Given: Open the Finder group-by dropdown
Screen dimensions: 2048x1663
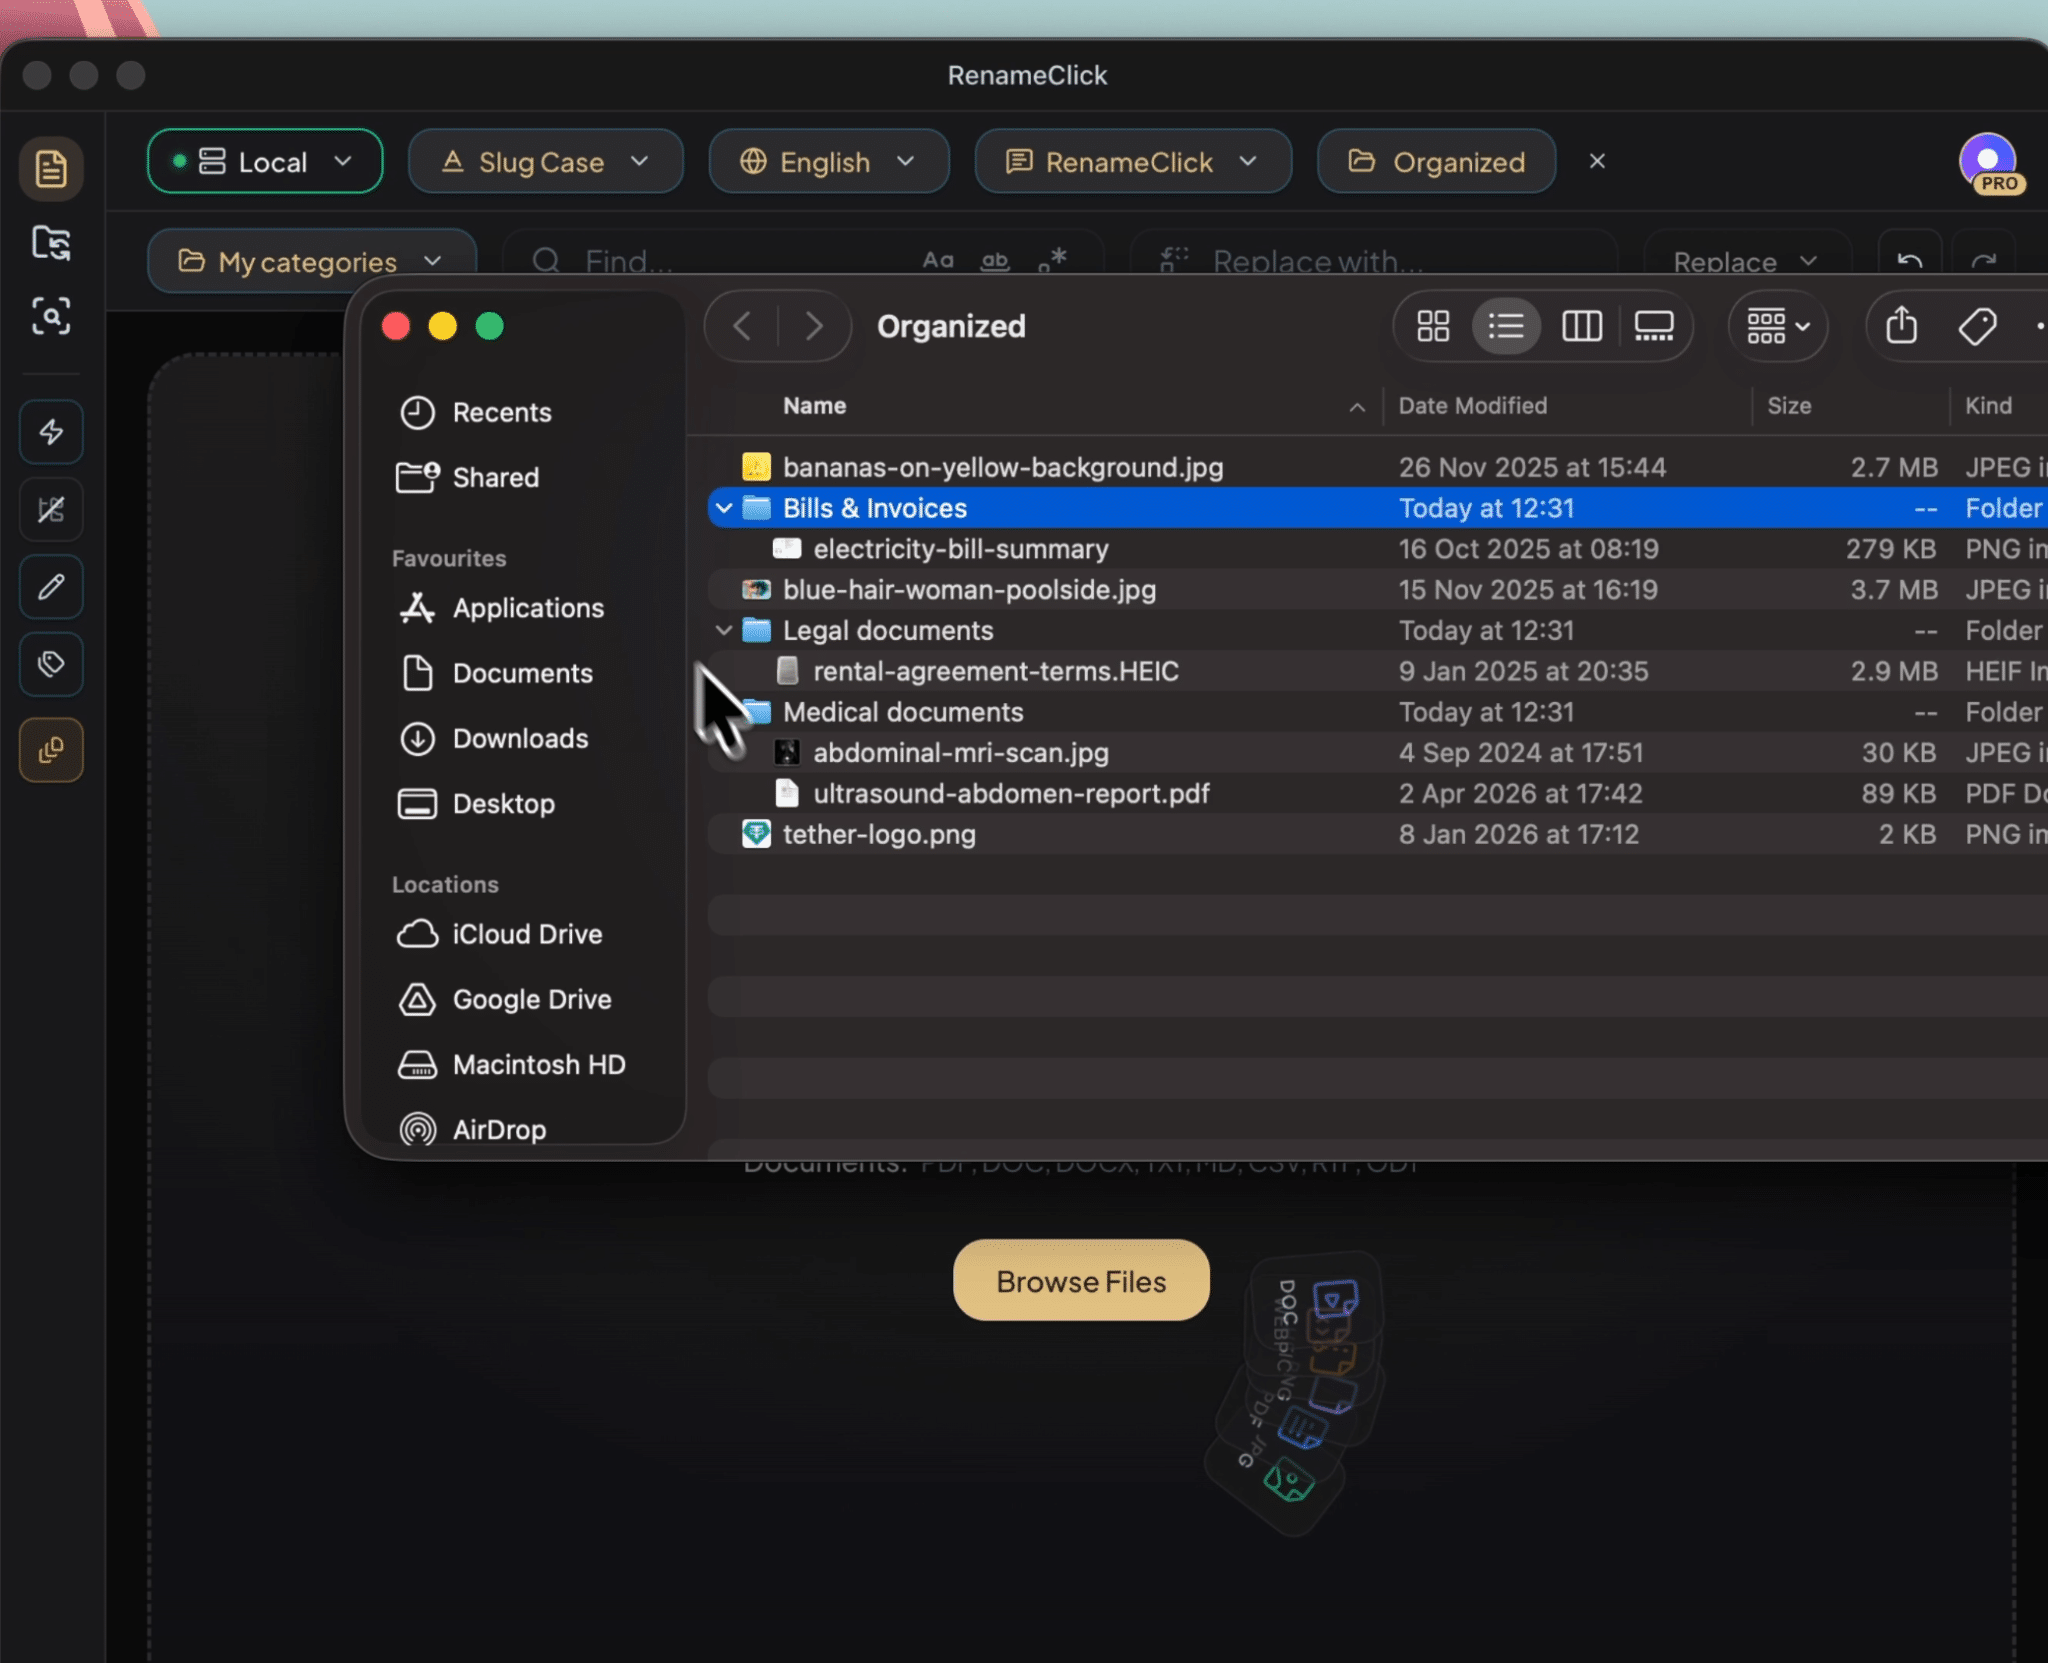Looking at the screenshot, I should tap(1778, 326).
